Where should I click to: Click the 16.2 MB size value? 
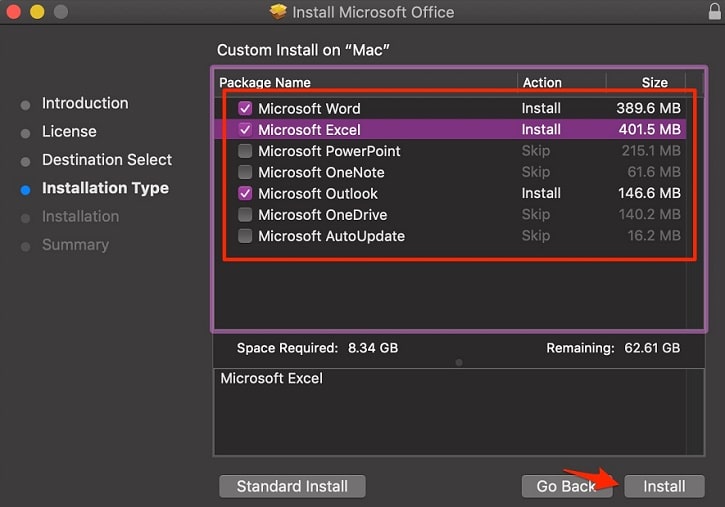654,236
